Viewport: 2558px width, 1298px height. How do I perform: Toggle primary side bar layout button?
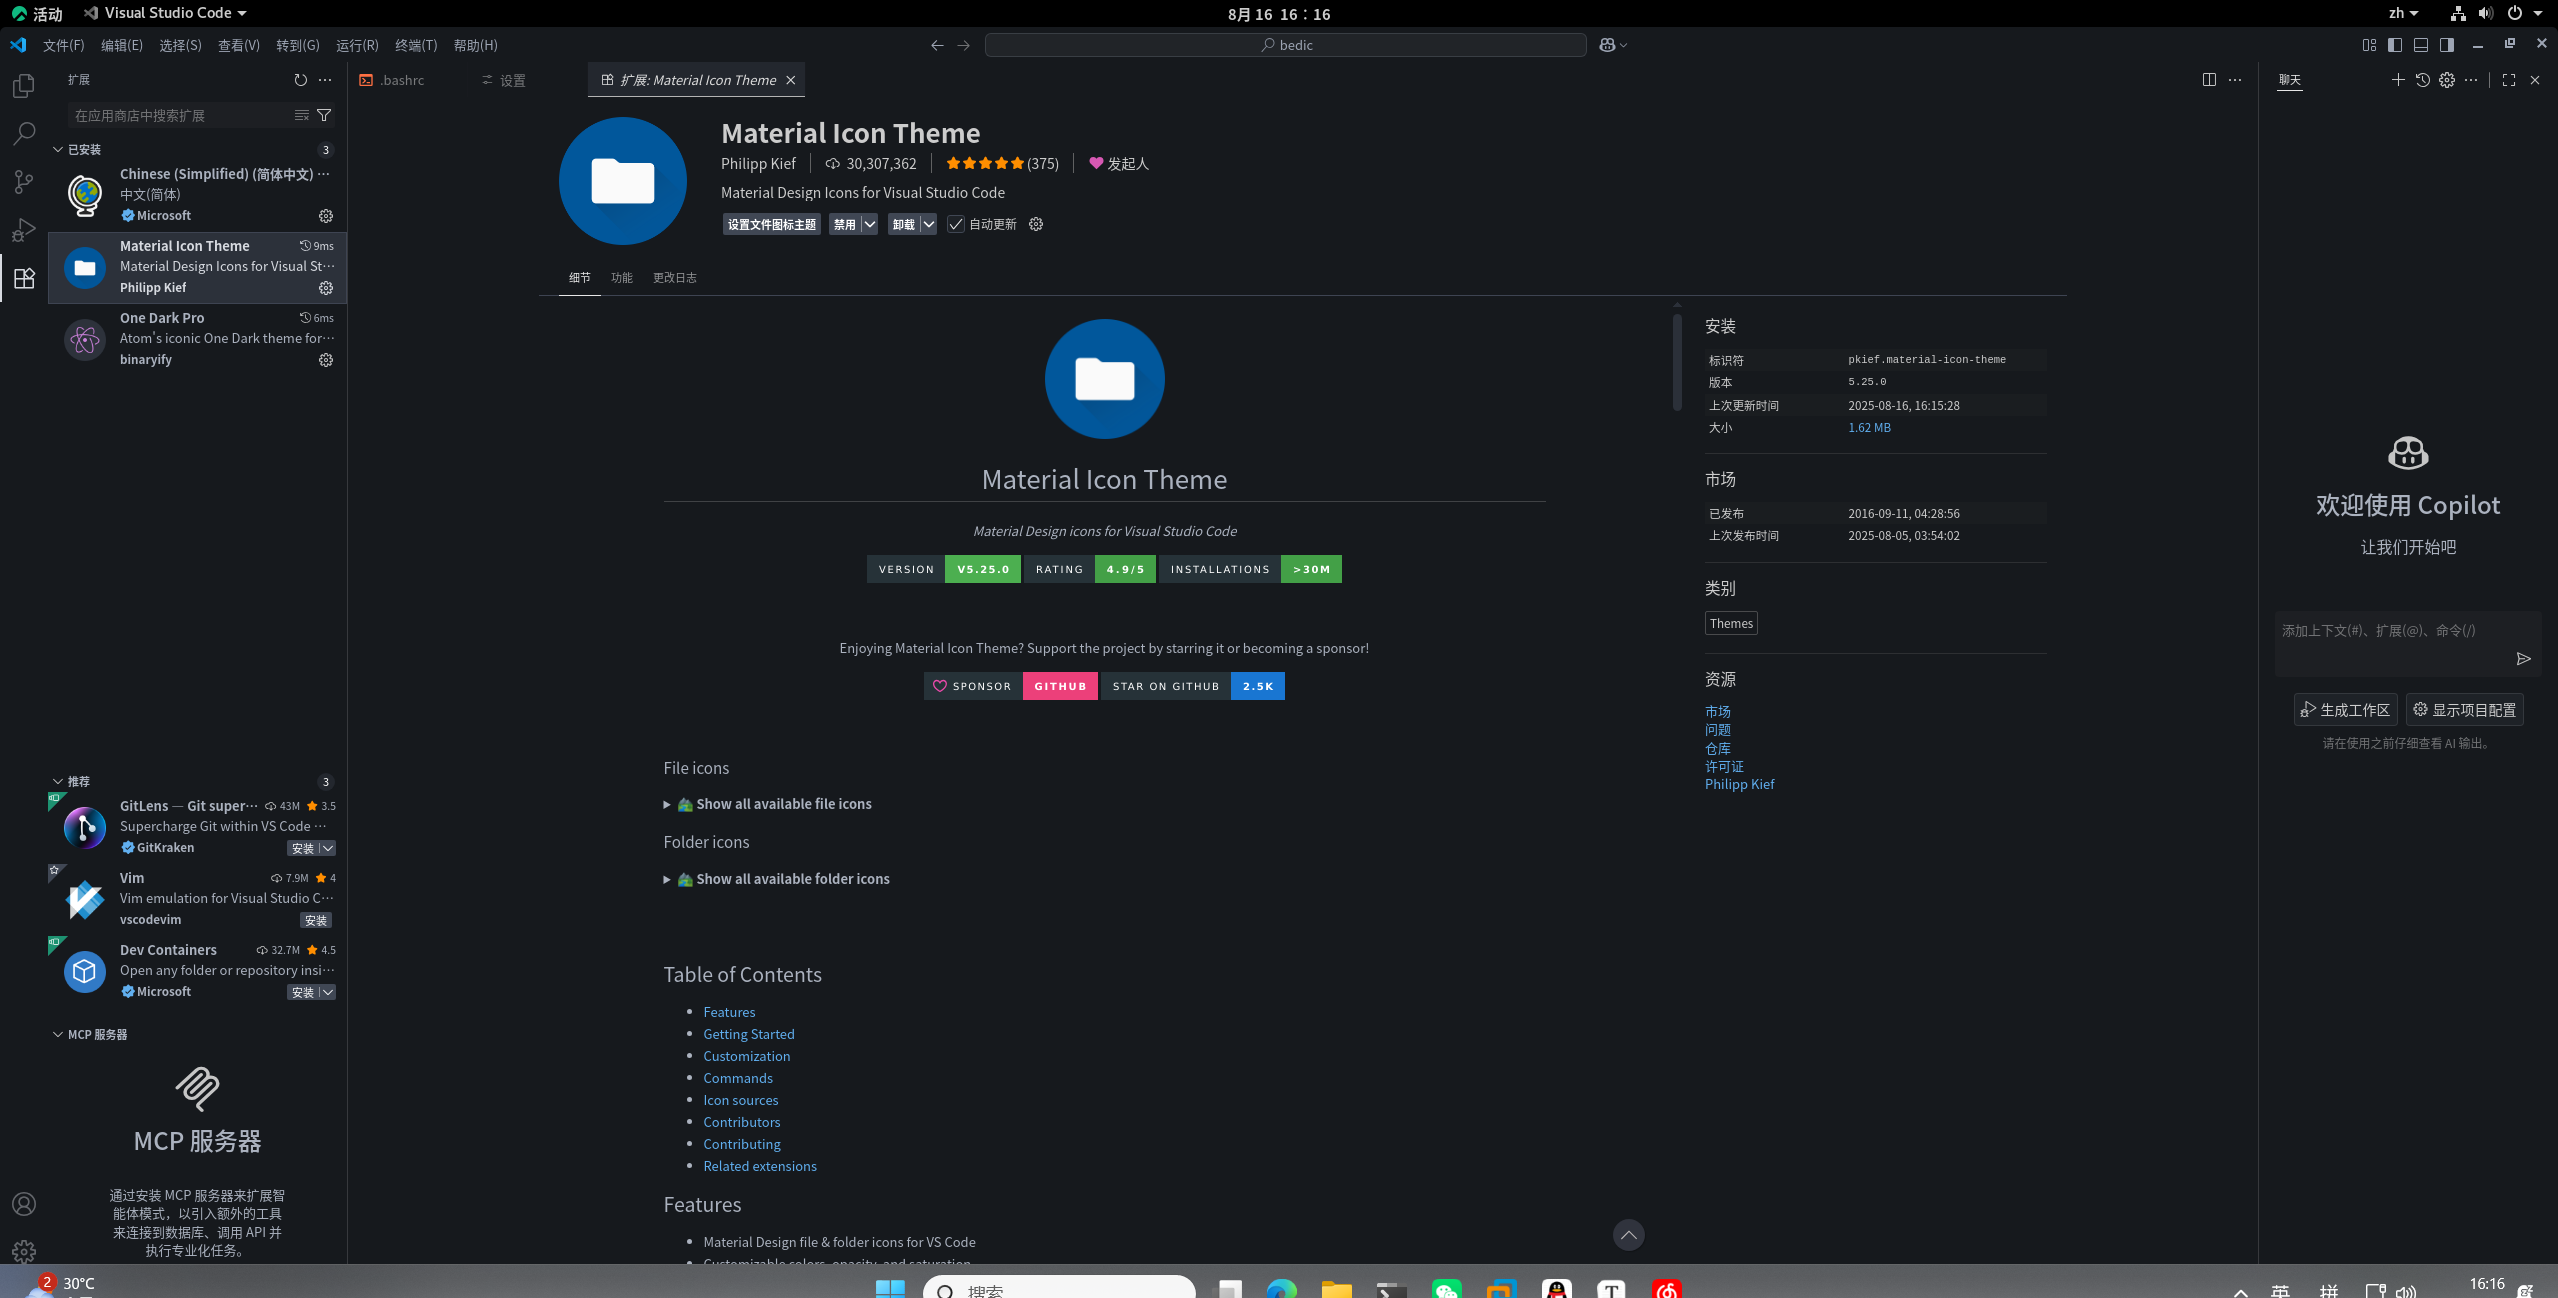click(2394, 45)
